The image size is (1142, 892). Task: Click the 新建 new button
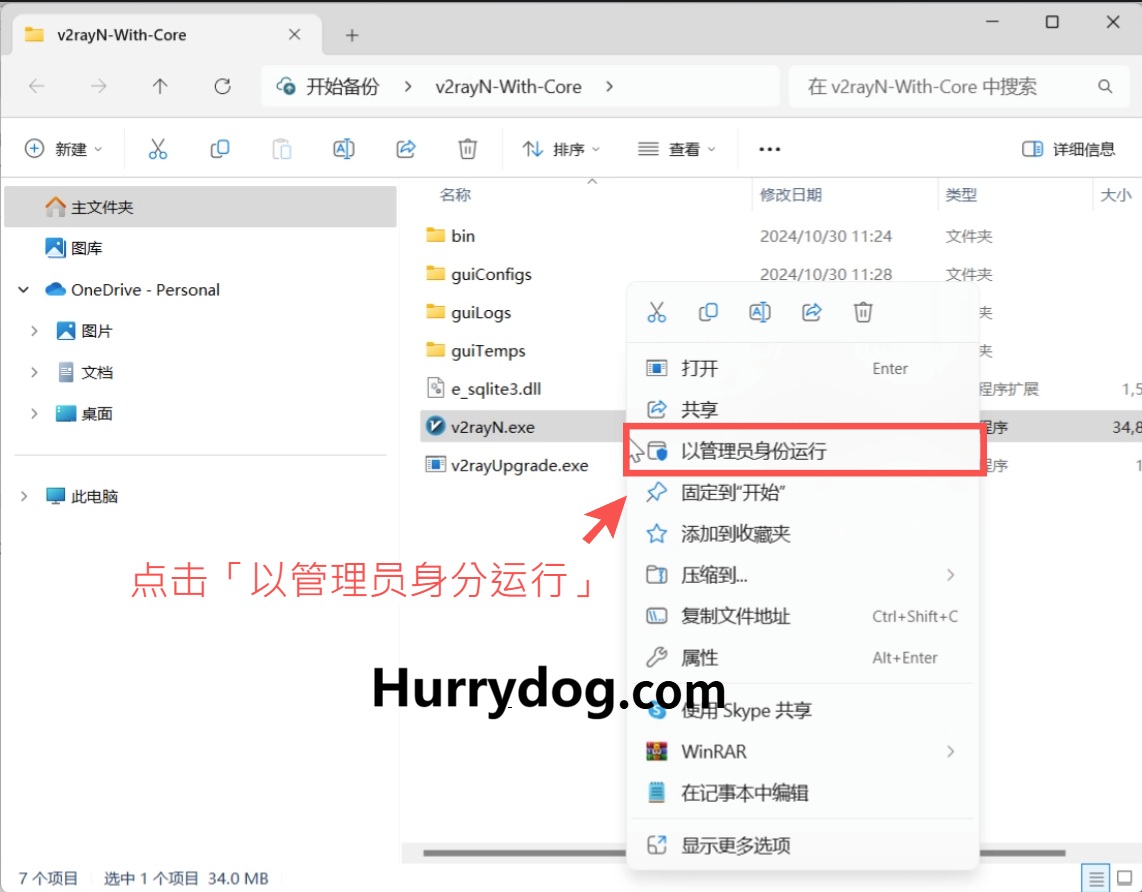(x=63, y=149)
